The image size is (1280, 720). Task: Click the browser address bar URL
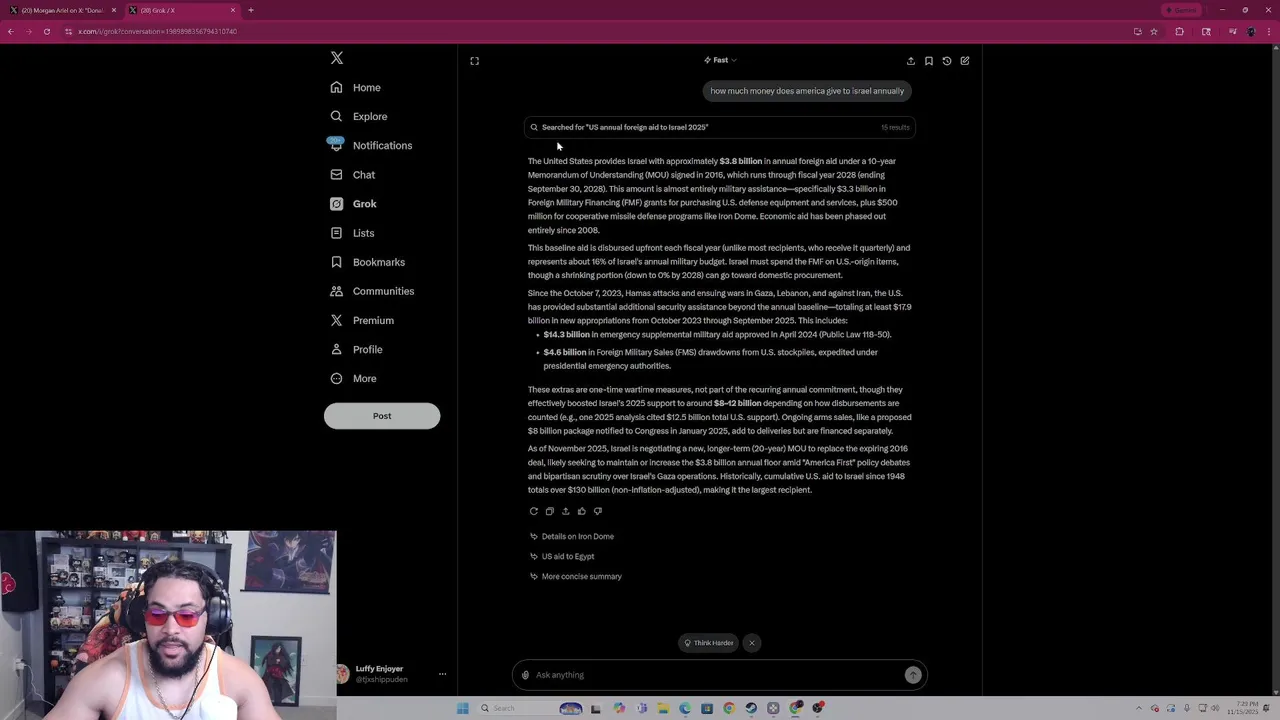158,32
